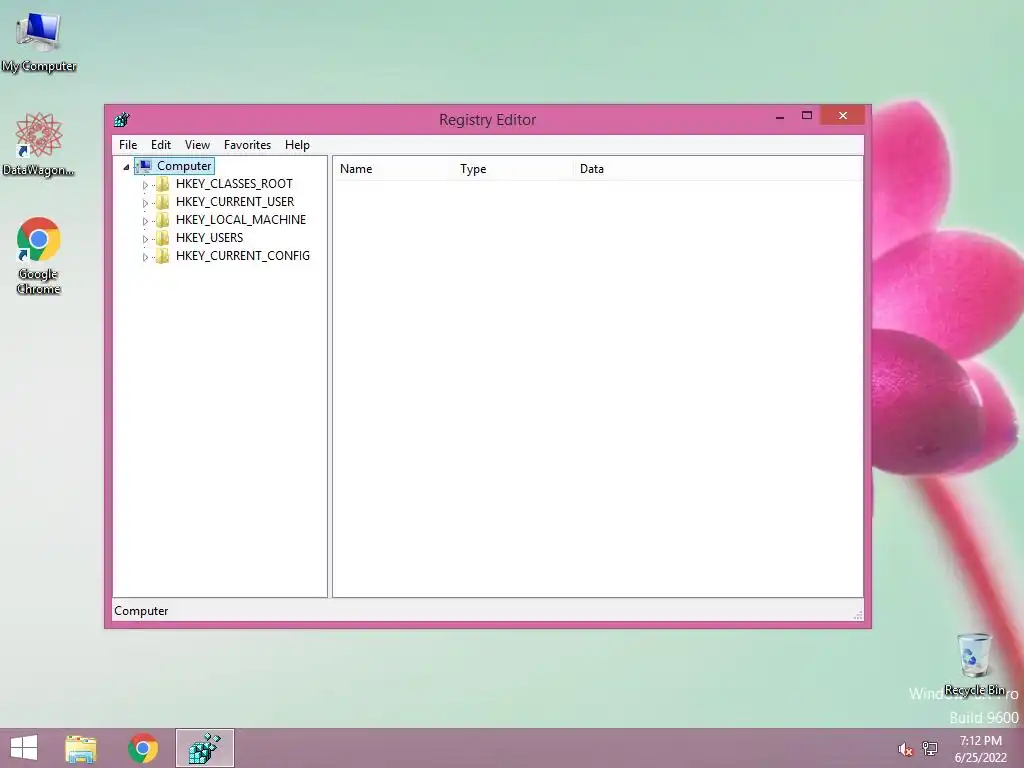Image resolution: width=1024 pixels, height=768 pixels.
Task: Expand HKEY_USERS arrow
Action: (145, 239)
